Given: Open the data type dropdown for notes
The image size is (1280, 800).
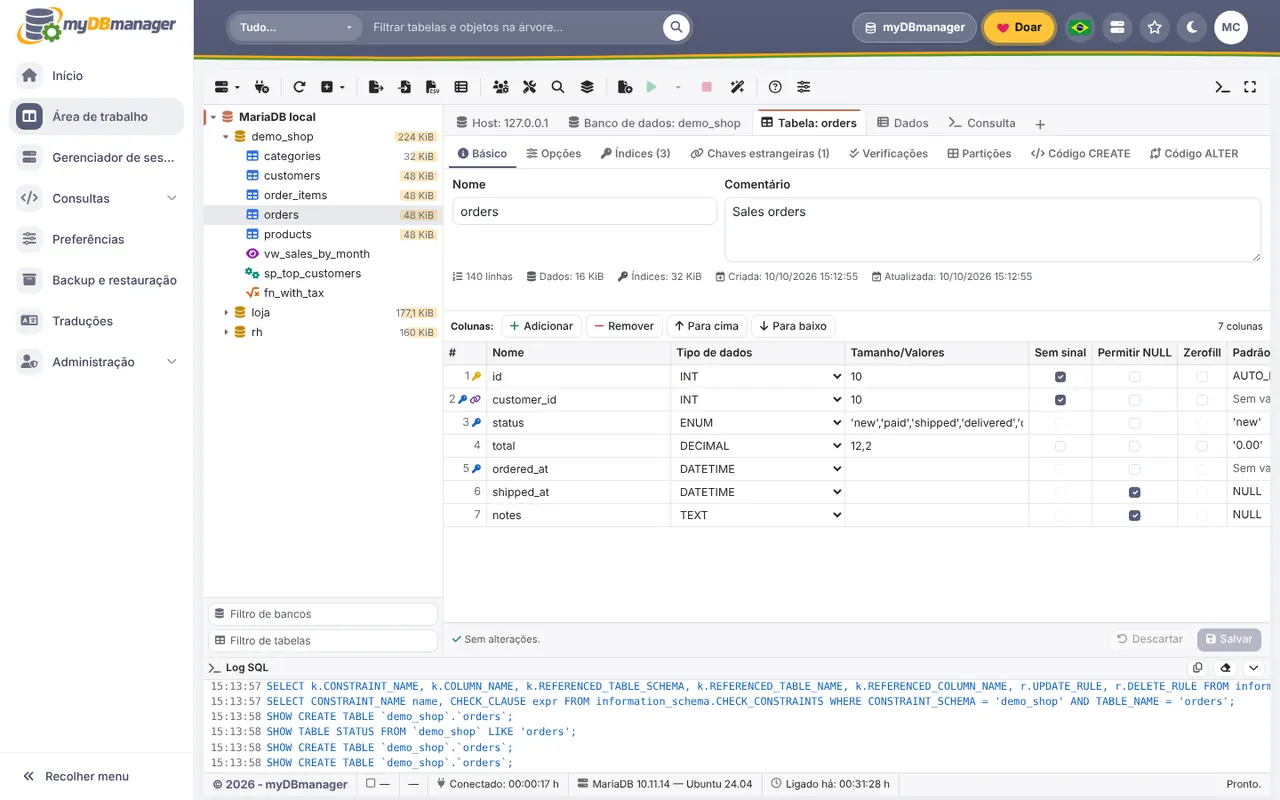Looking at the screenshot, I should pyautogui.click(x=758, y=515).
